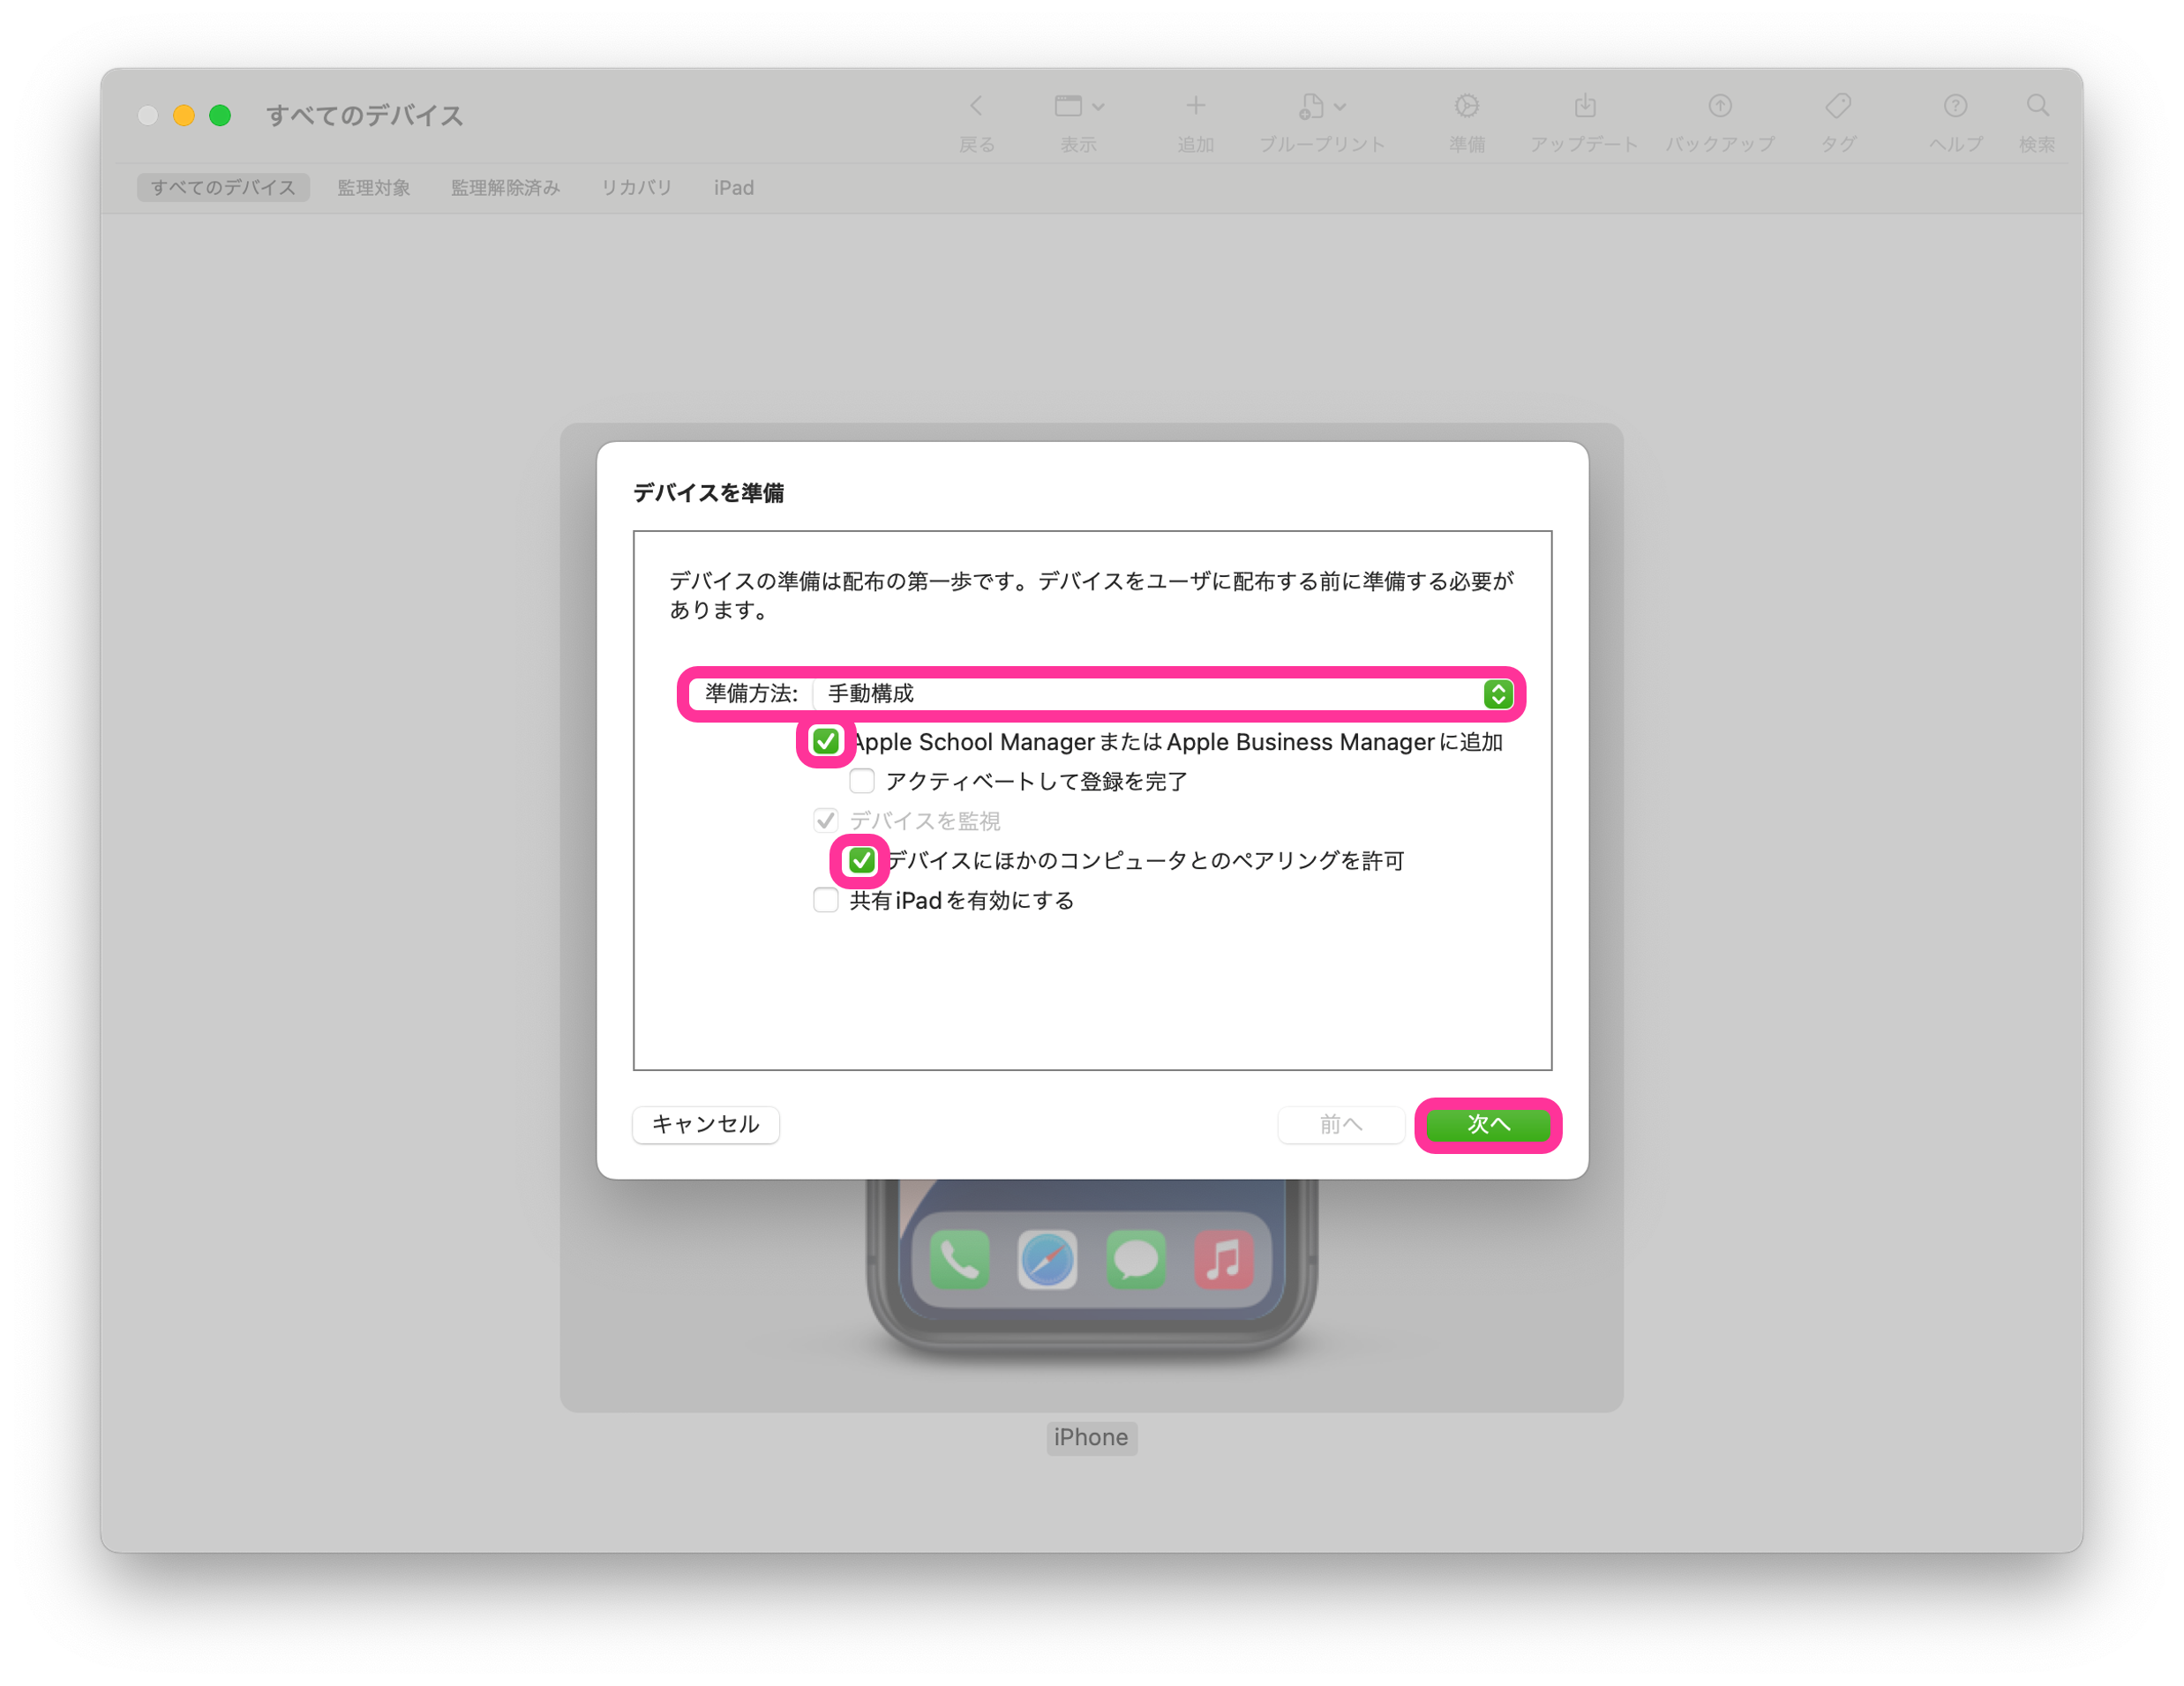The image size is (2184, 1686).
Task: Switch to the 監理対象 tab
Action: pos(373,188)
